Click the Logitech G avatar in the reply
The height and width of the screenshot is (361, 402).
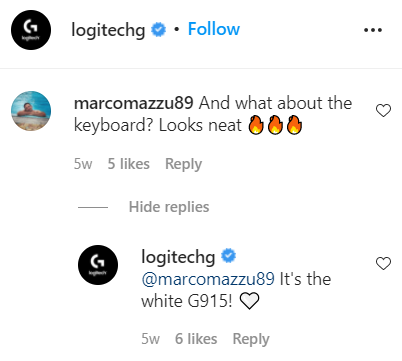[98, 265]
